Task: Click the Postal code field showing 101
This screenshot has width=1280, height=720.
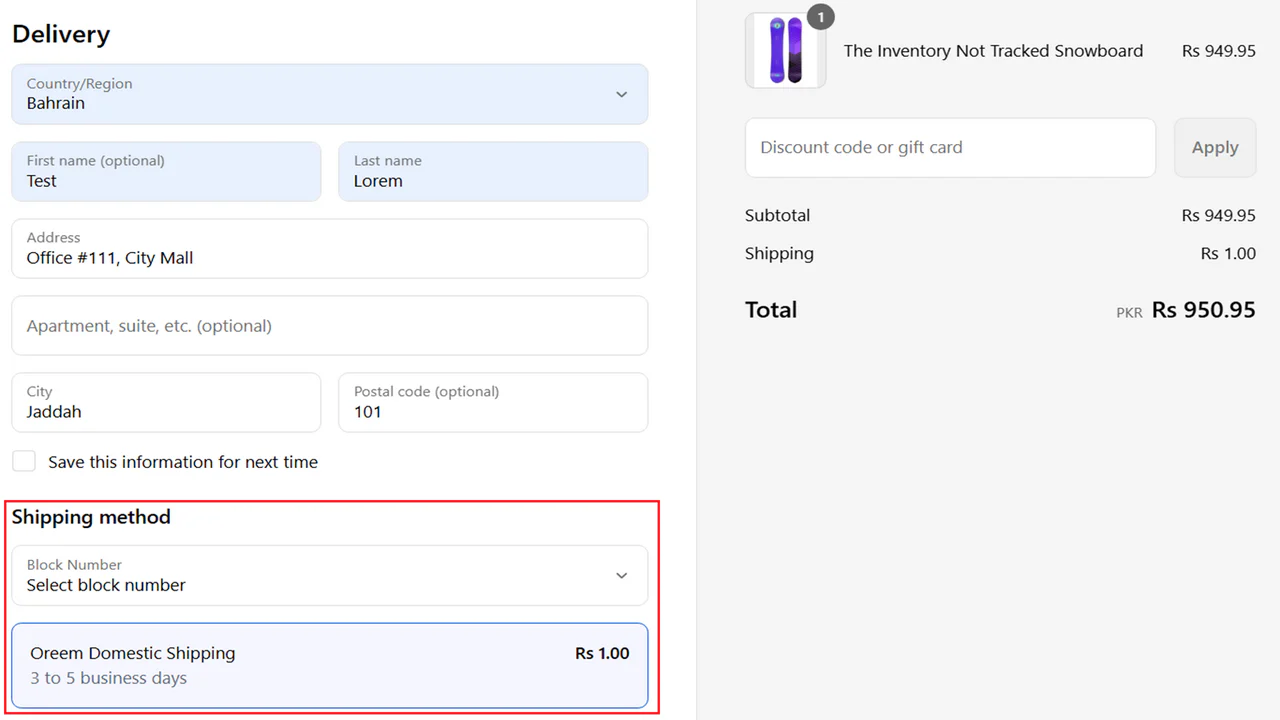Action: pyautogui.click(x=493, y=402)
